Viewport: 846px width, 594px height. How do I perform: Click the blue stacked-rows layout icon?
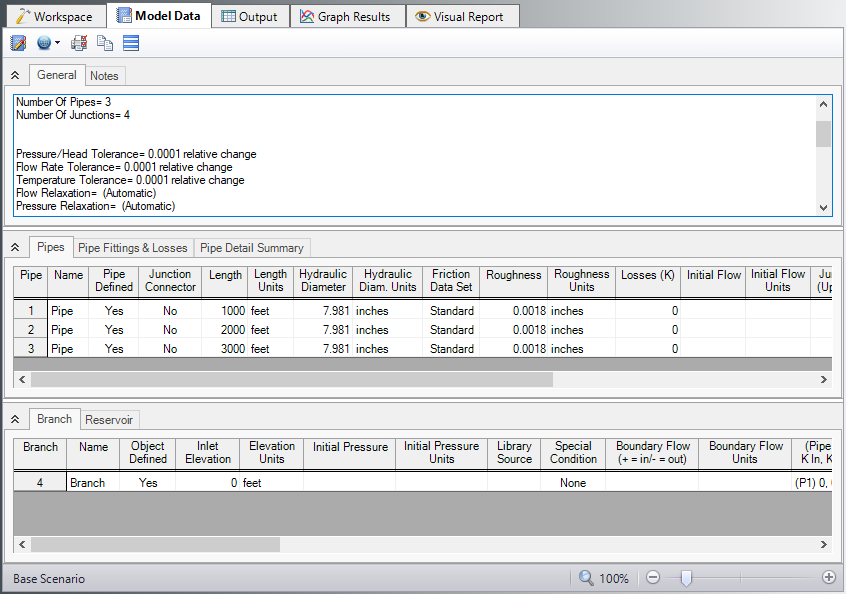(131, 43)
